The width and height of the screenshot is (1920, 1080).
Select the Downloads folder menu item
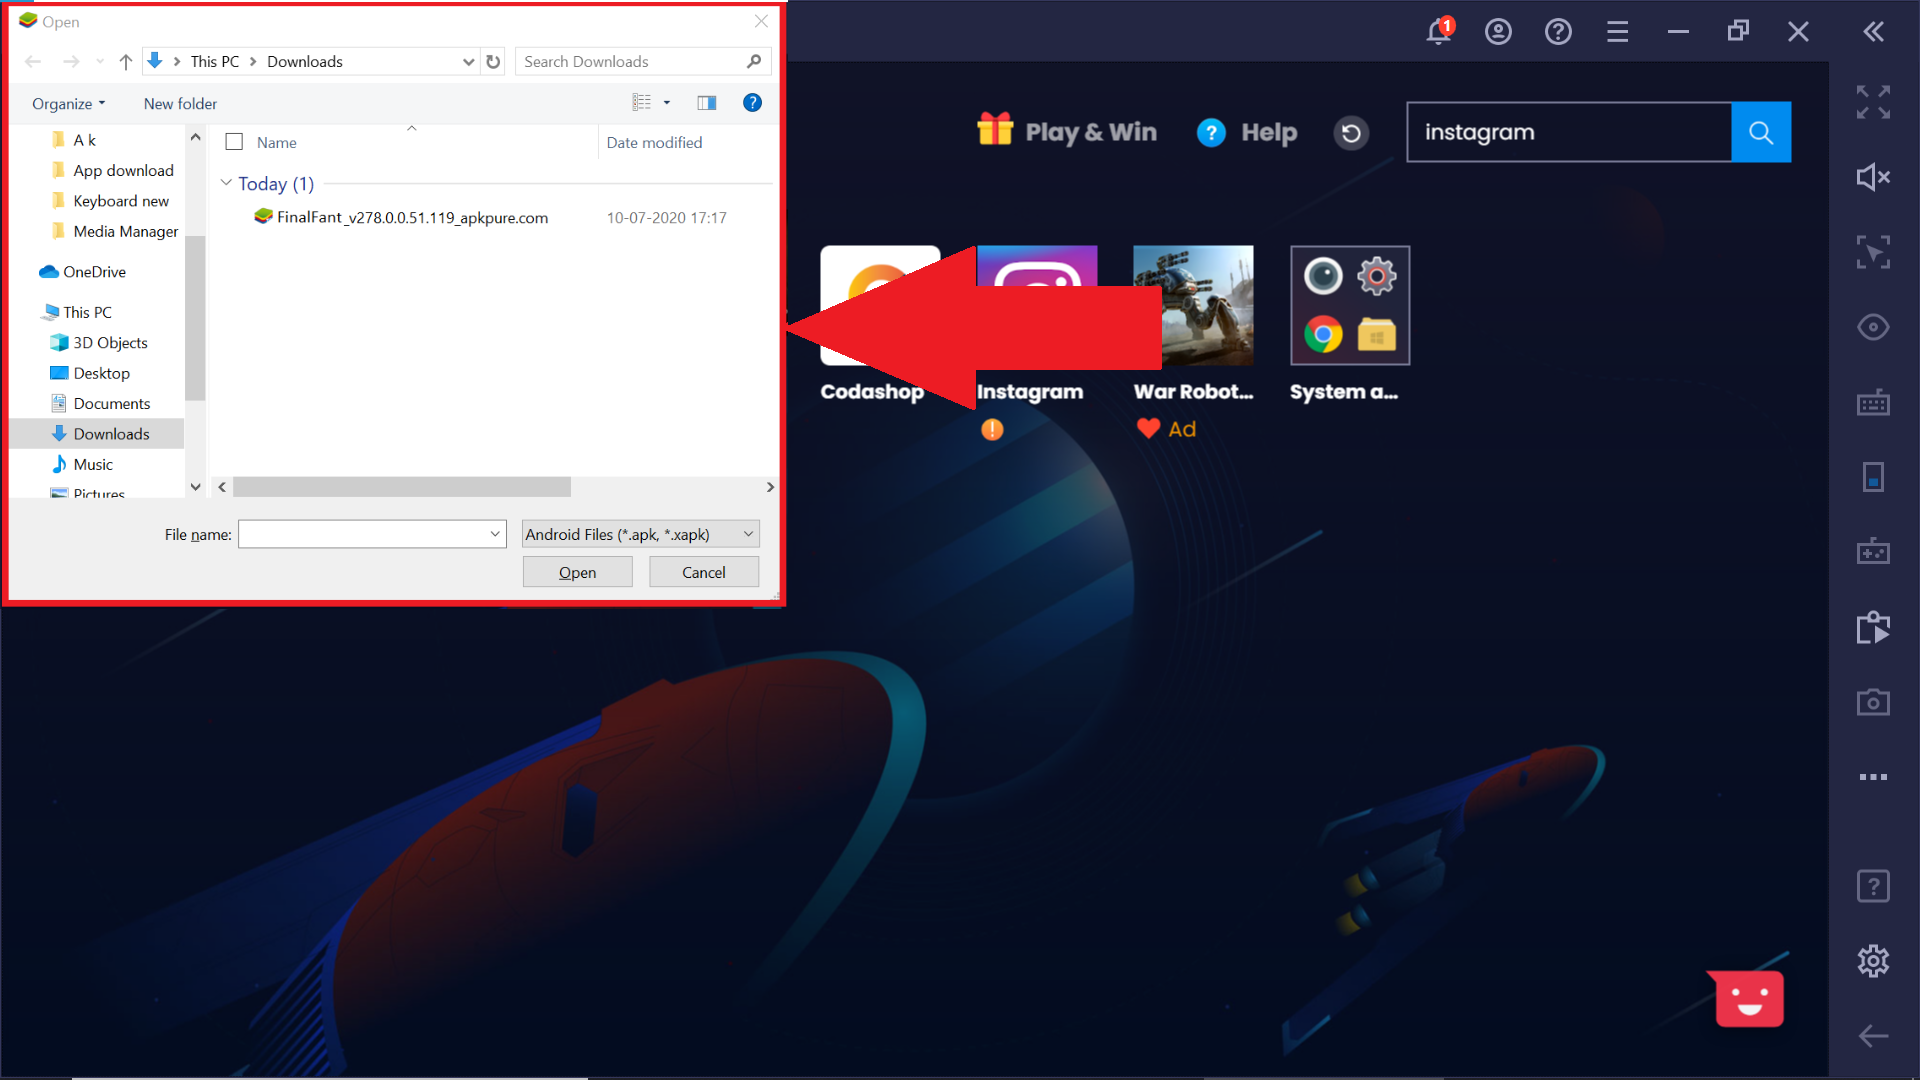point(112,434)
